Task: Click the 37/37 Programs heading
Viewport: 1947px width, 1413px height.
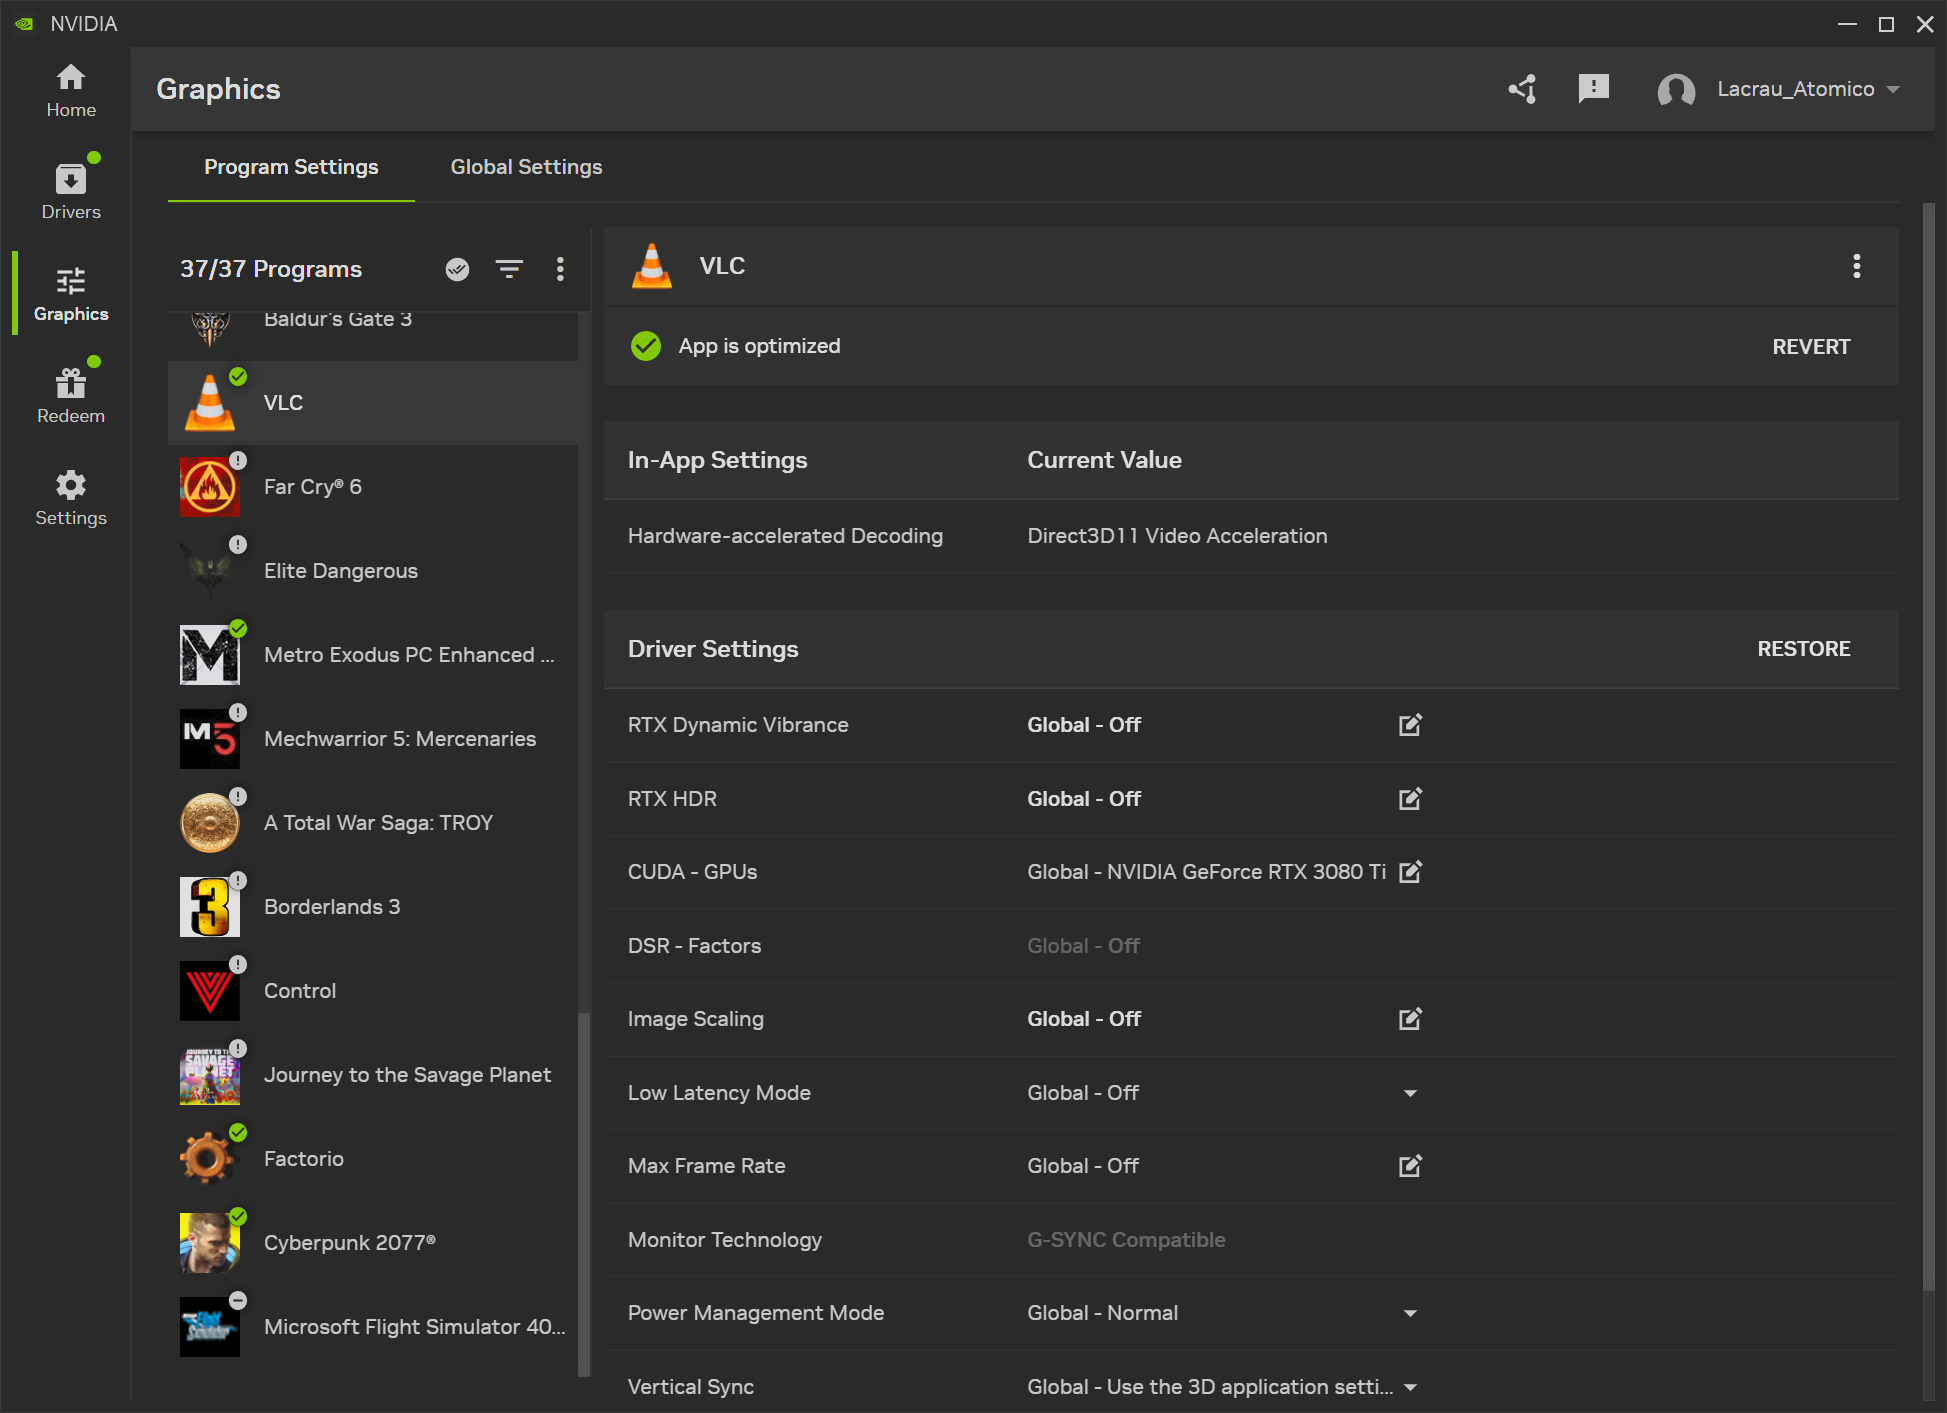Action: click(x=271, y=269)
